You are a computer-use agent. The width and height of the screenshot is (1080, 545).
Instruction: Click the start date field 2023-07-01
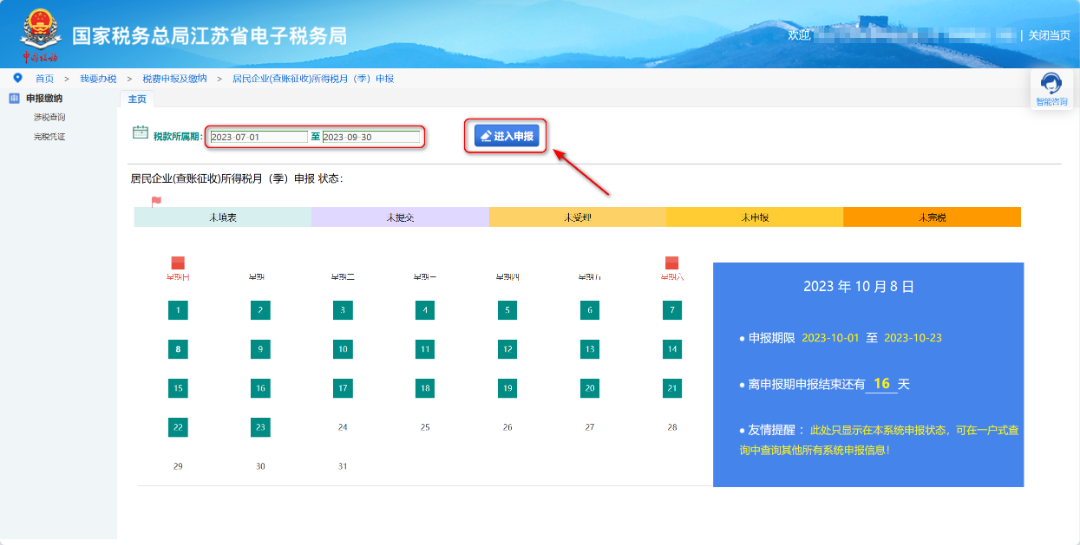click(259, 137)
